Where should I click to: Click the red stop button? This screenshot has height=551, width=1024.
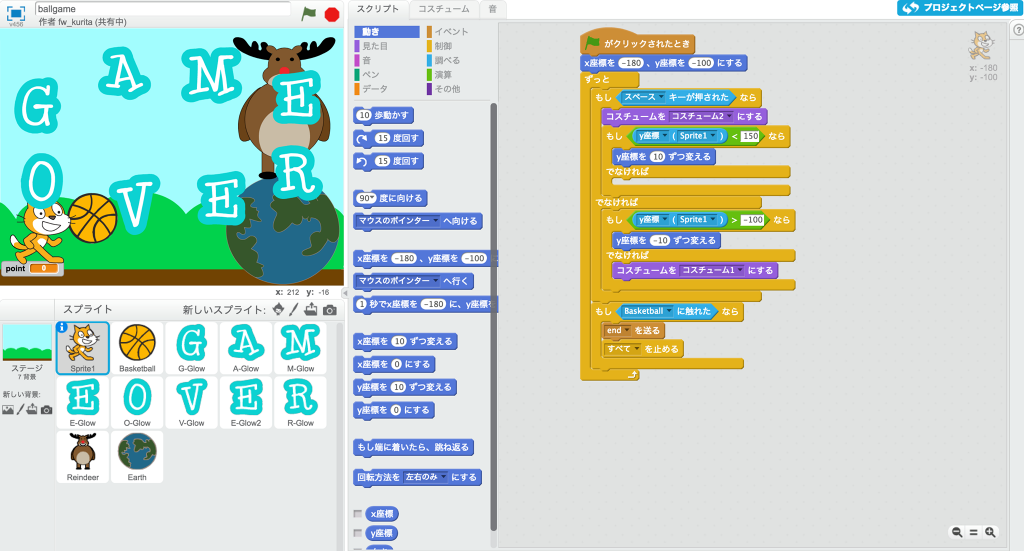pos(332,14)
